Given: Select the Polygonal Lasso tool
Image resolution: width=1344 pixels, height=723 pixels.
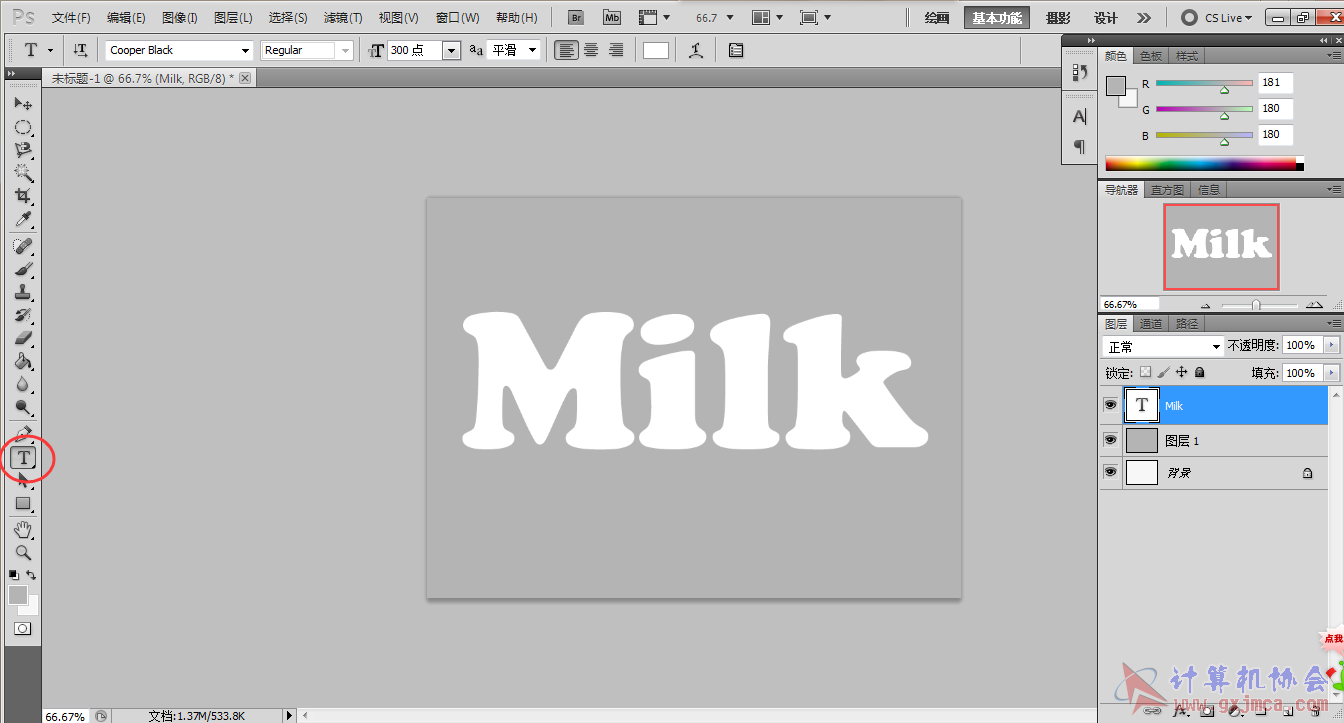Looking at the screenshot, I should coord(22,150).
